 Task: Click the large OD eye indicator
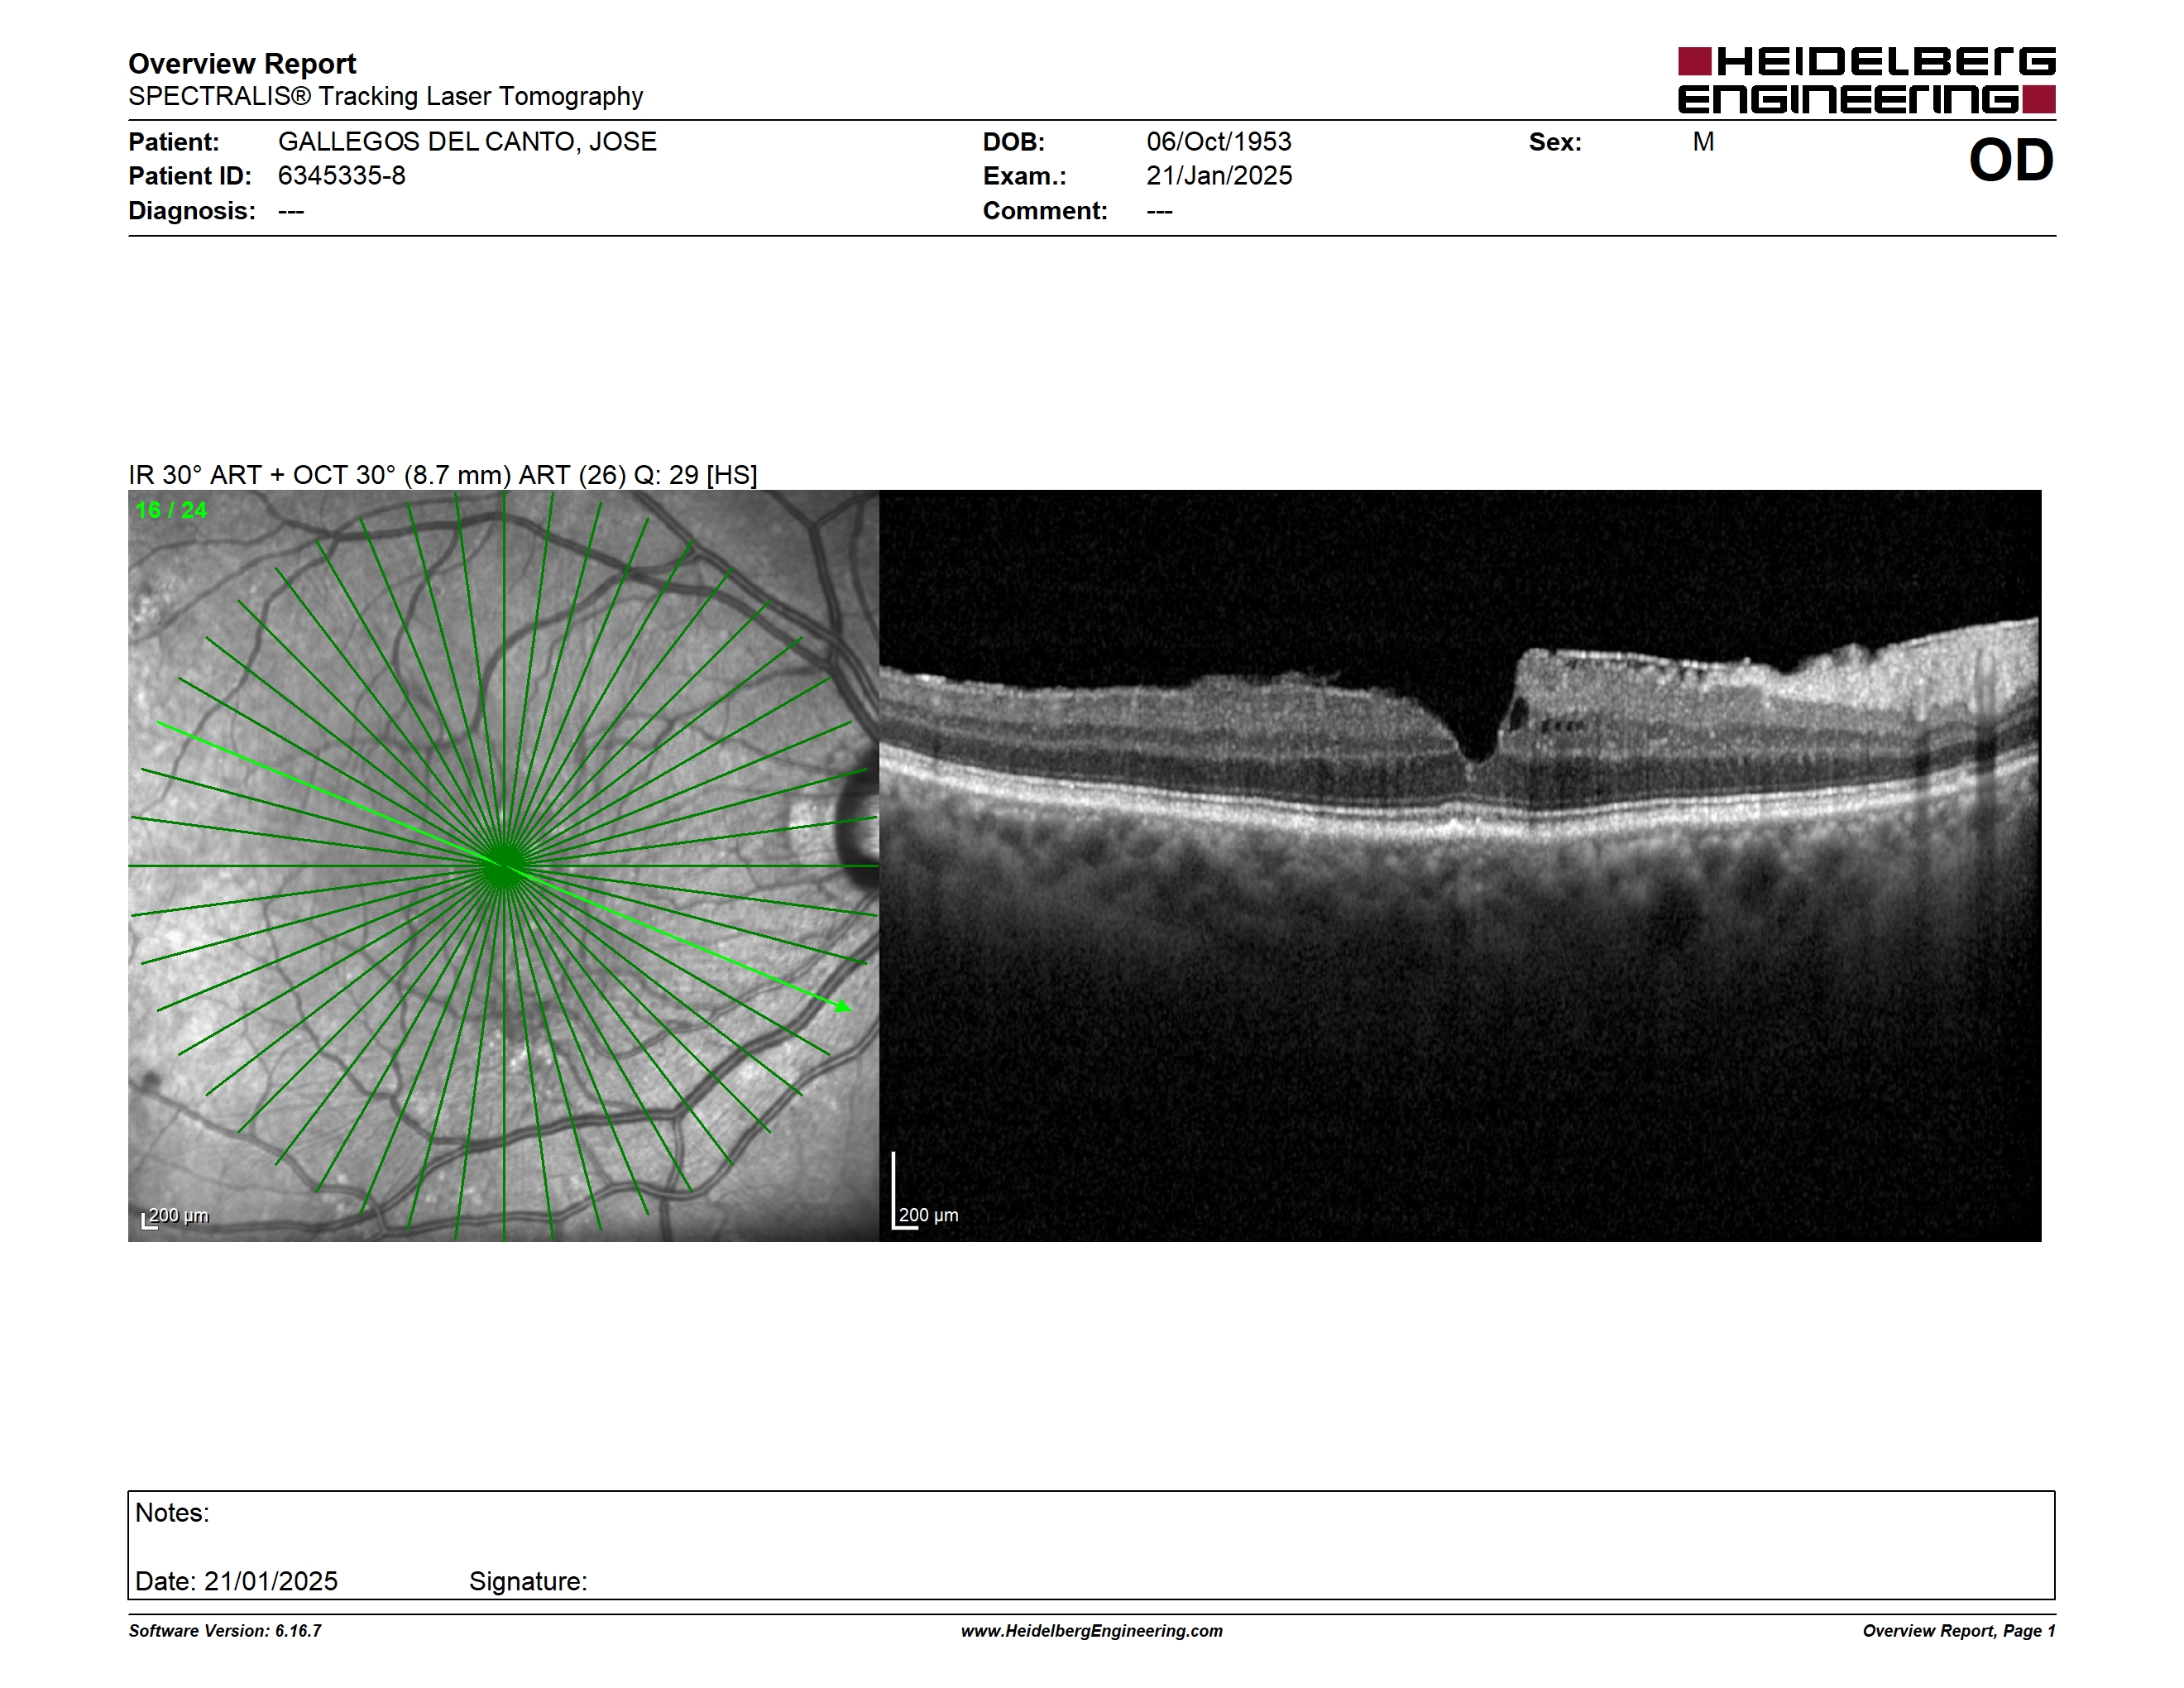[2011, 161]
